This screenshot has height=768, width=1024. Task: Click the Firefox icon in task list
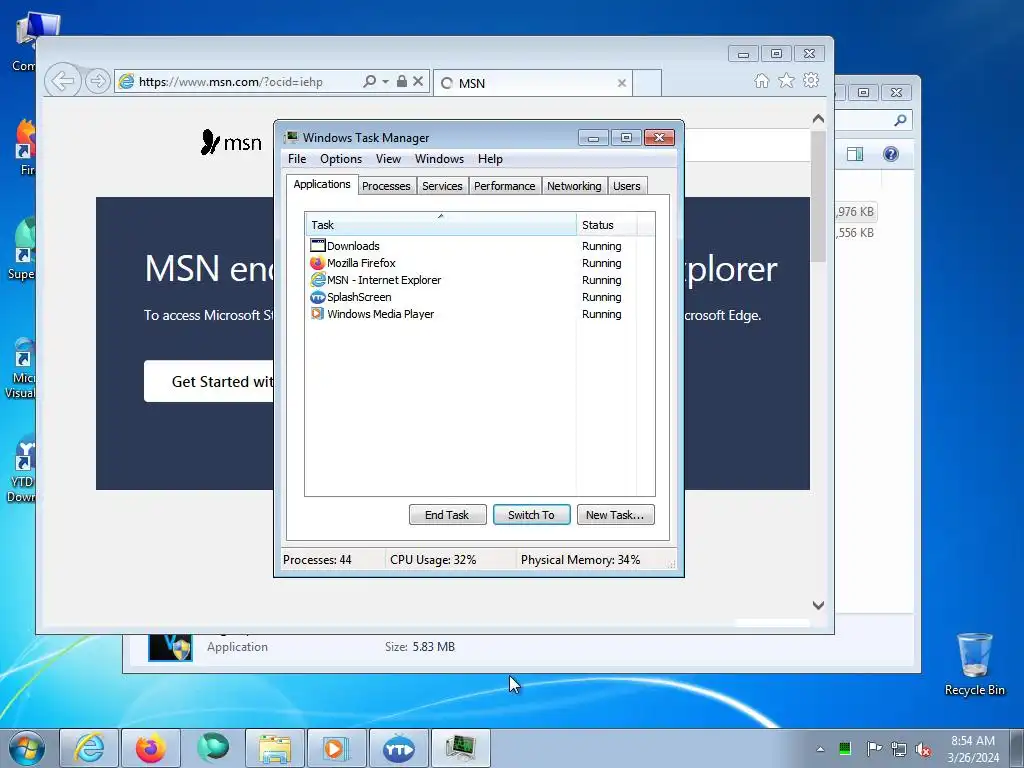click(x=317, y=263)
